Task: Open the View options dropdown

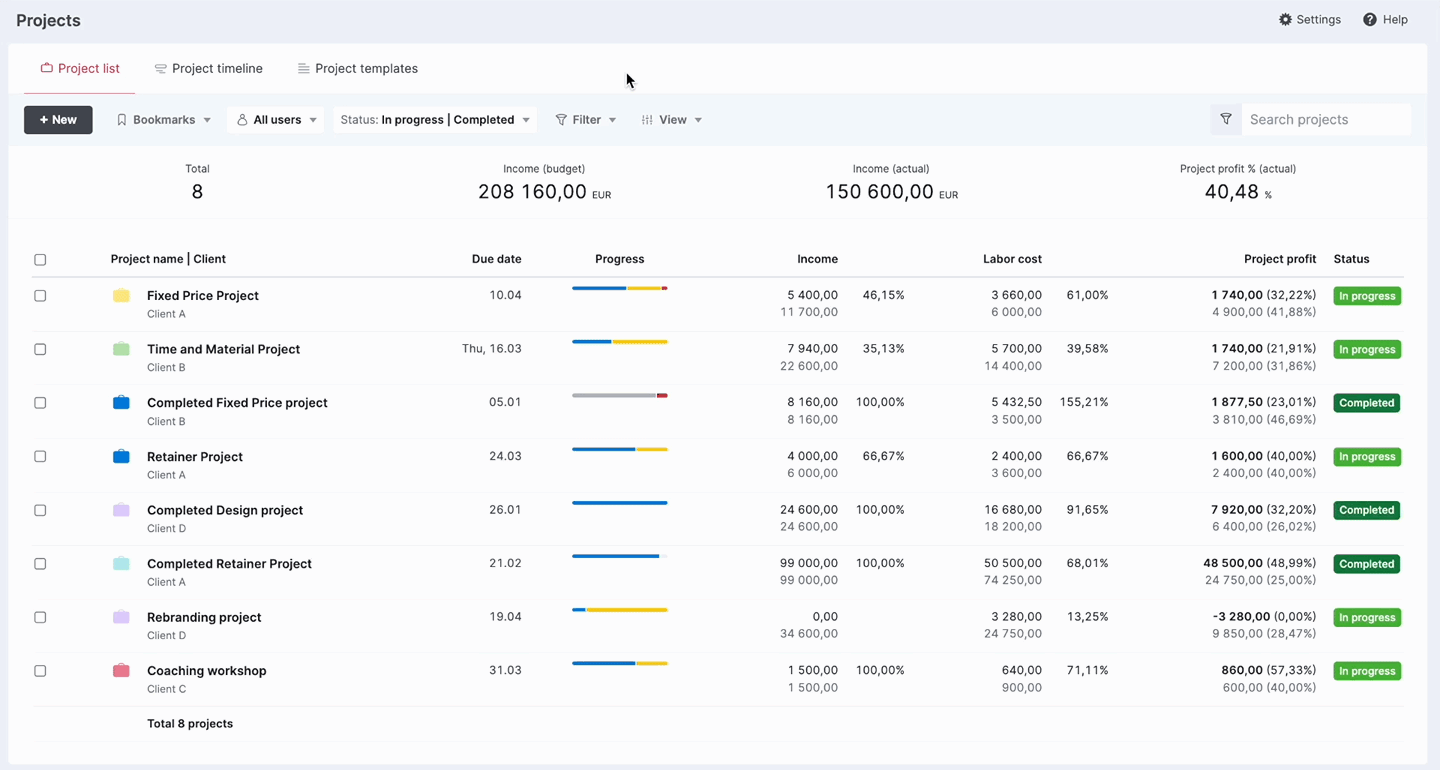Action: (672, 120)
